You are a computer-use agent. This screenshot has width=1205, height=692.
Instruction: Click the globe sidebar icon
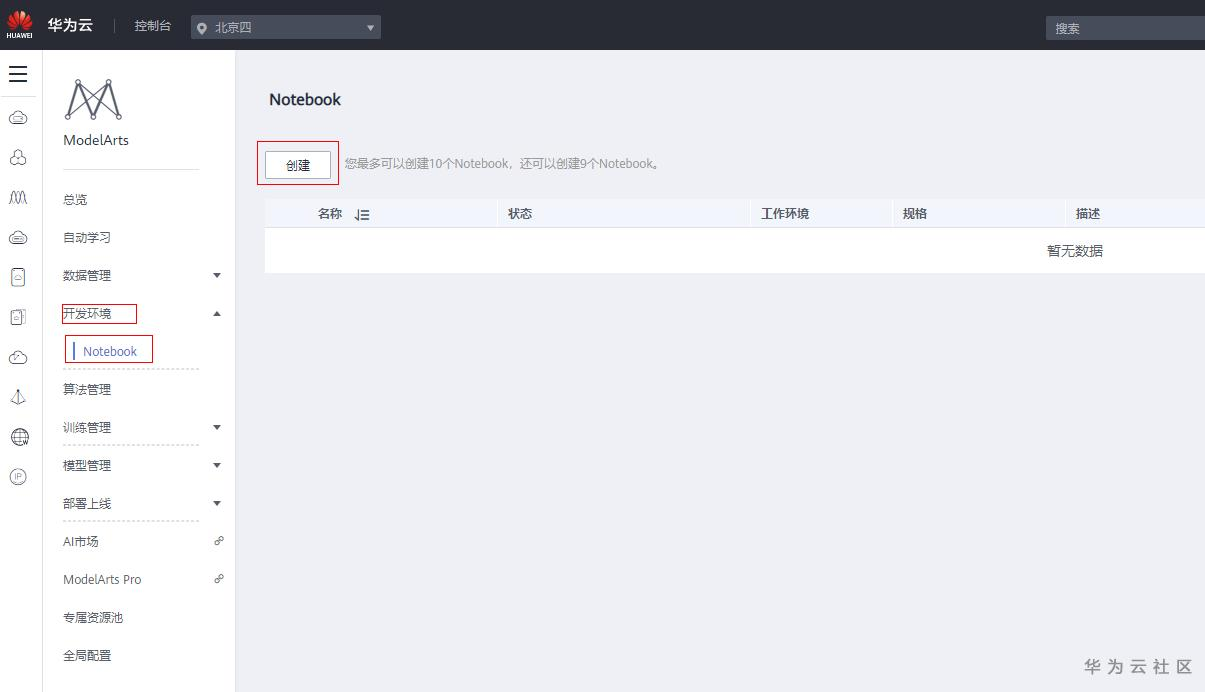(x=18, y=437)
